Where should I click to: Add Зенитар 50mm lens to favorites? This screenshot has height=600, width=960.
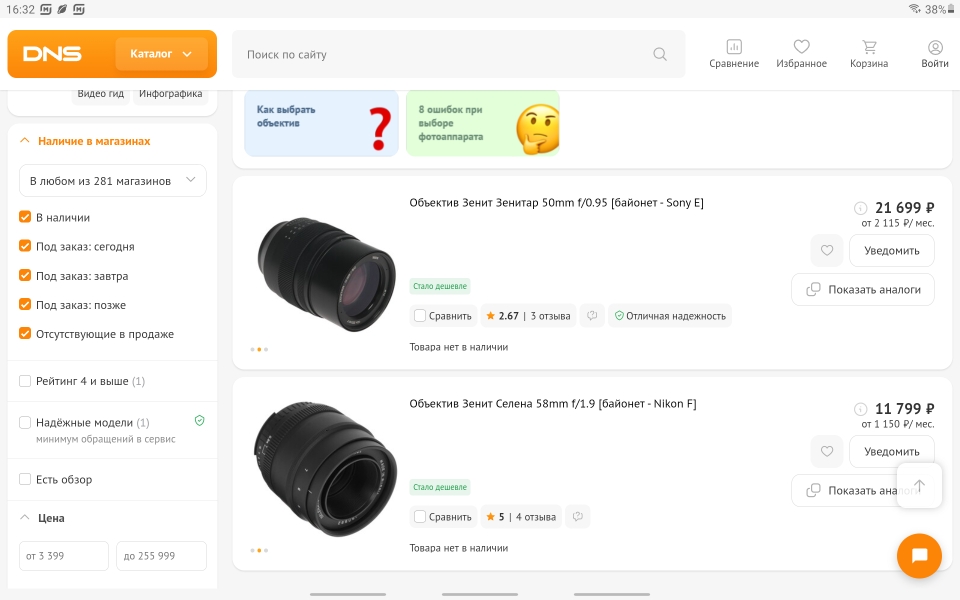(827, 250)
